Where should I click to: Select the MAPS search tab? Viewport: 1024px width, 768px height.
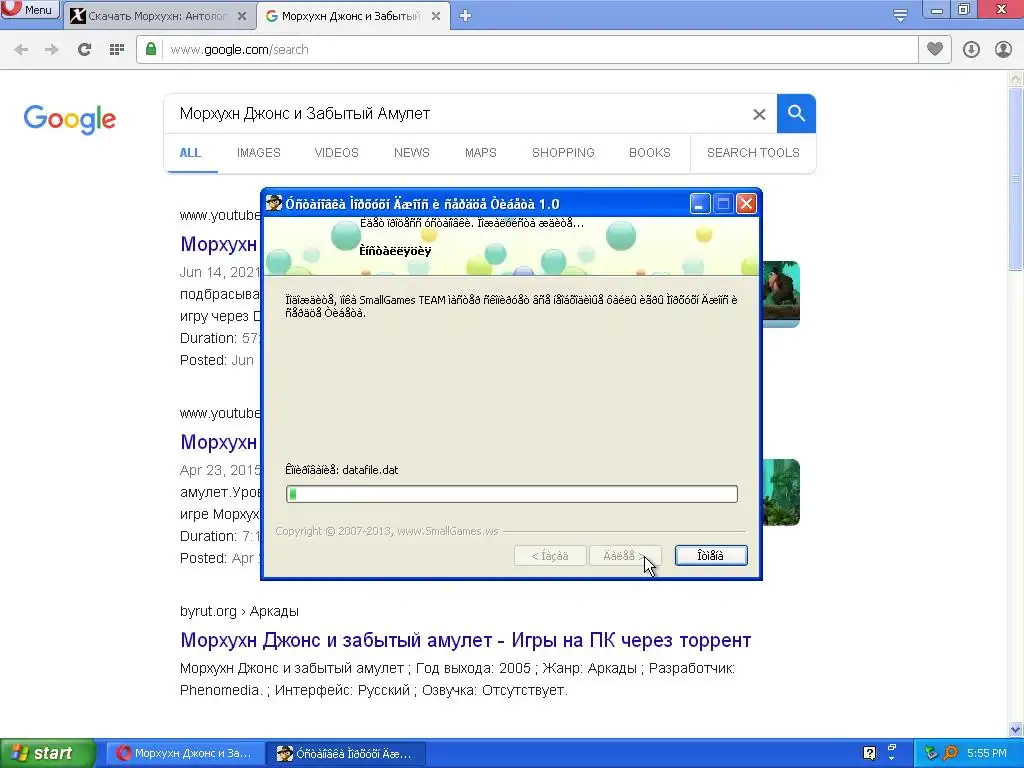click(x=481, y=153)
